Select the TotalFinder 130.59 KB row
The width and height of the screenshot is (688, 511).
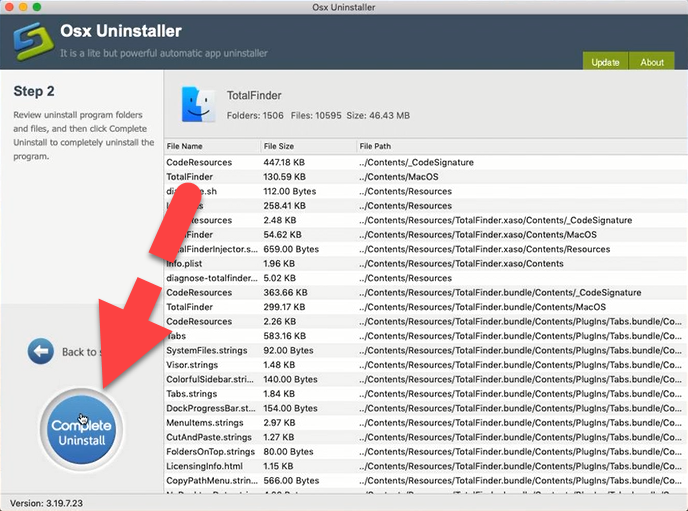[x=426, y=177]
